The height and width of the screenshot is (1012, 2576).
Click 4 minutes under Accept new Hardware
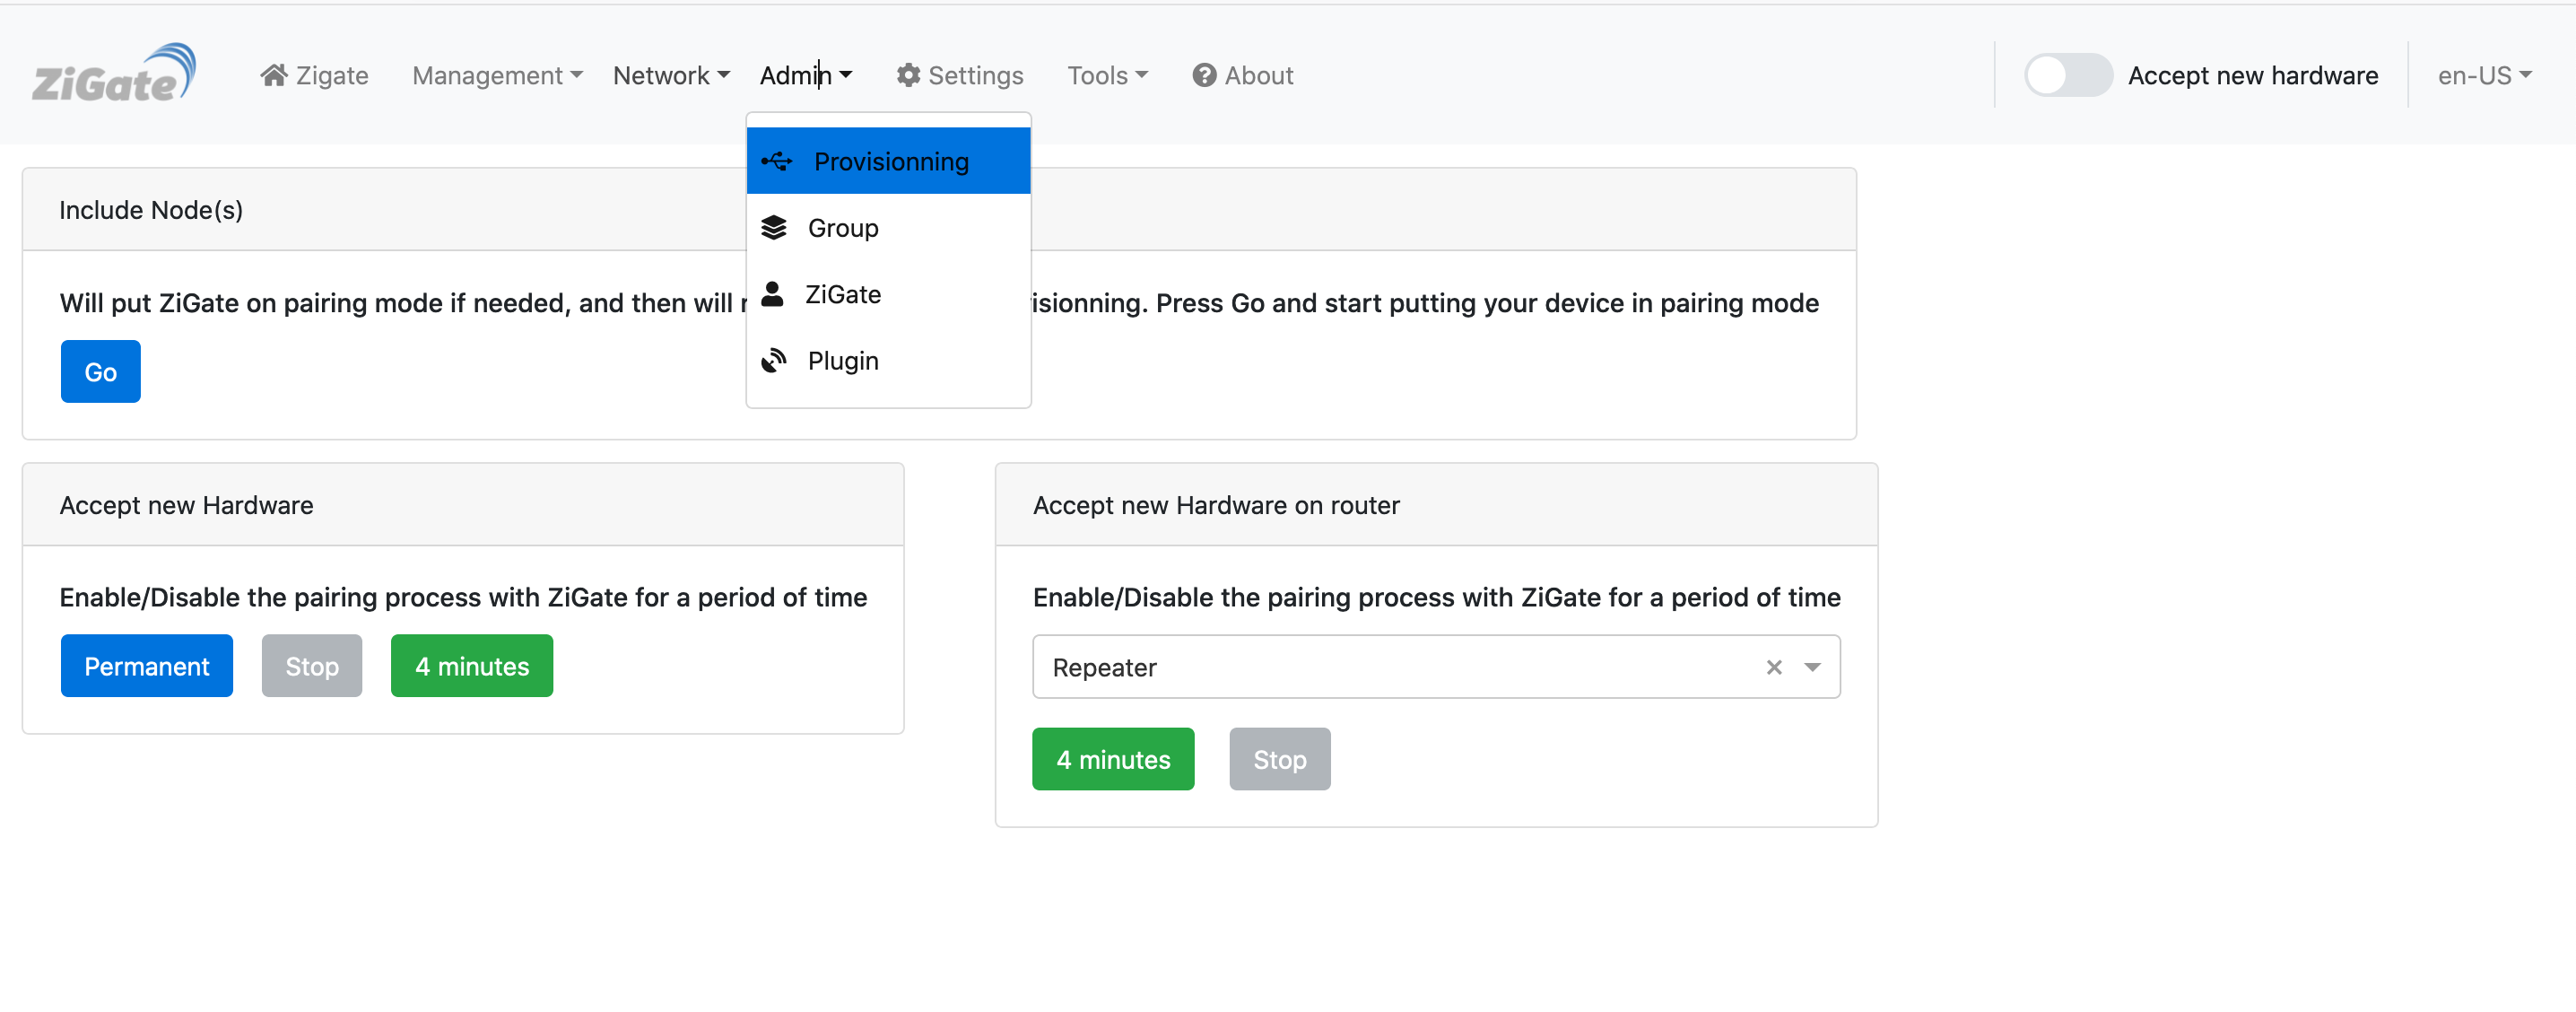point(472,666)
